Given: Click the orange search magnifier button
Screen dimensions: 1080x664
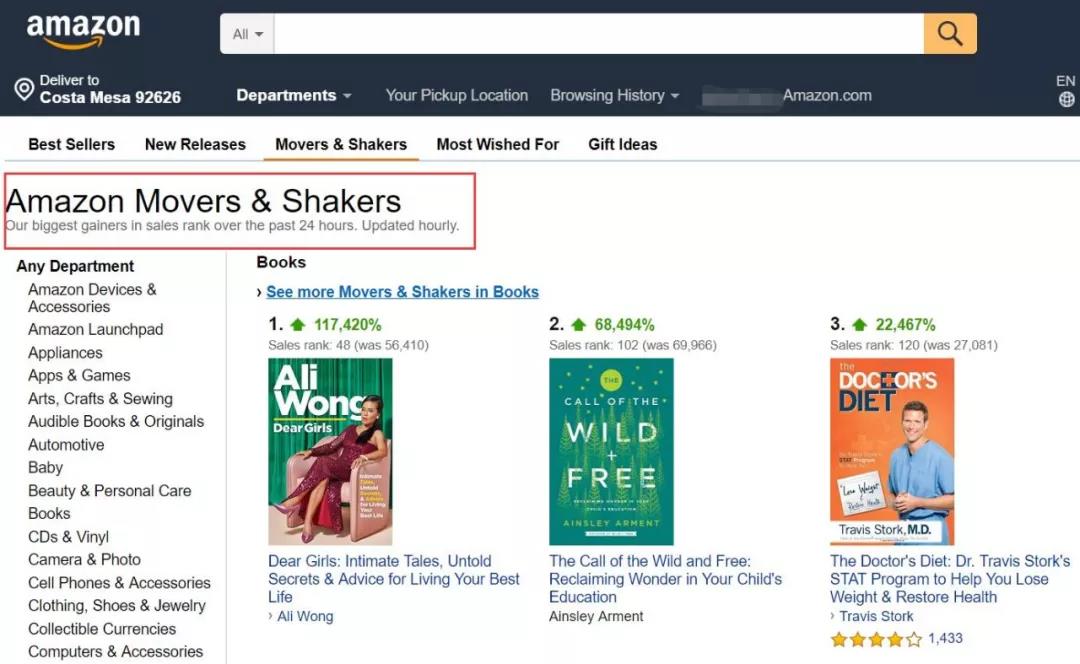Looking at the screenshot, I should coord(949,34).
